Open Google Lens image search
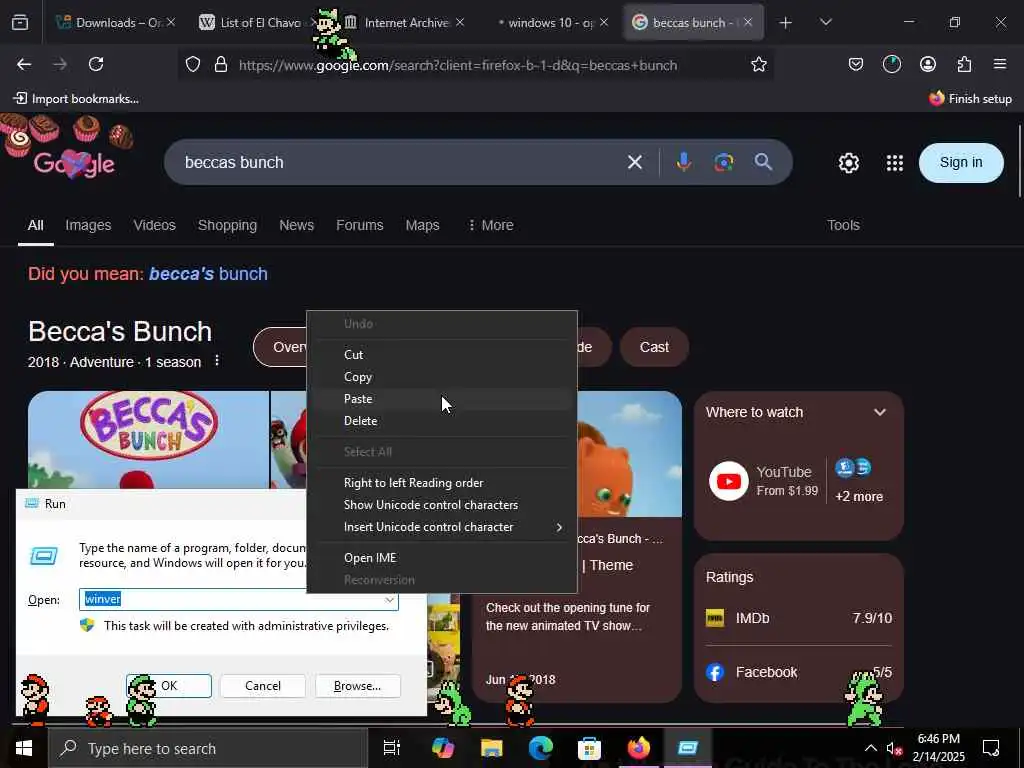The height and width of the screenshot is (768, 1024). tap(724, 162)
